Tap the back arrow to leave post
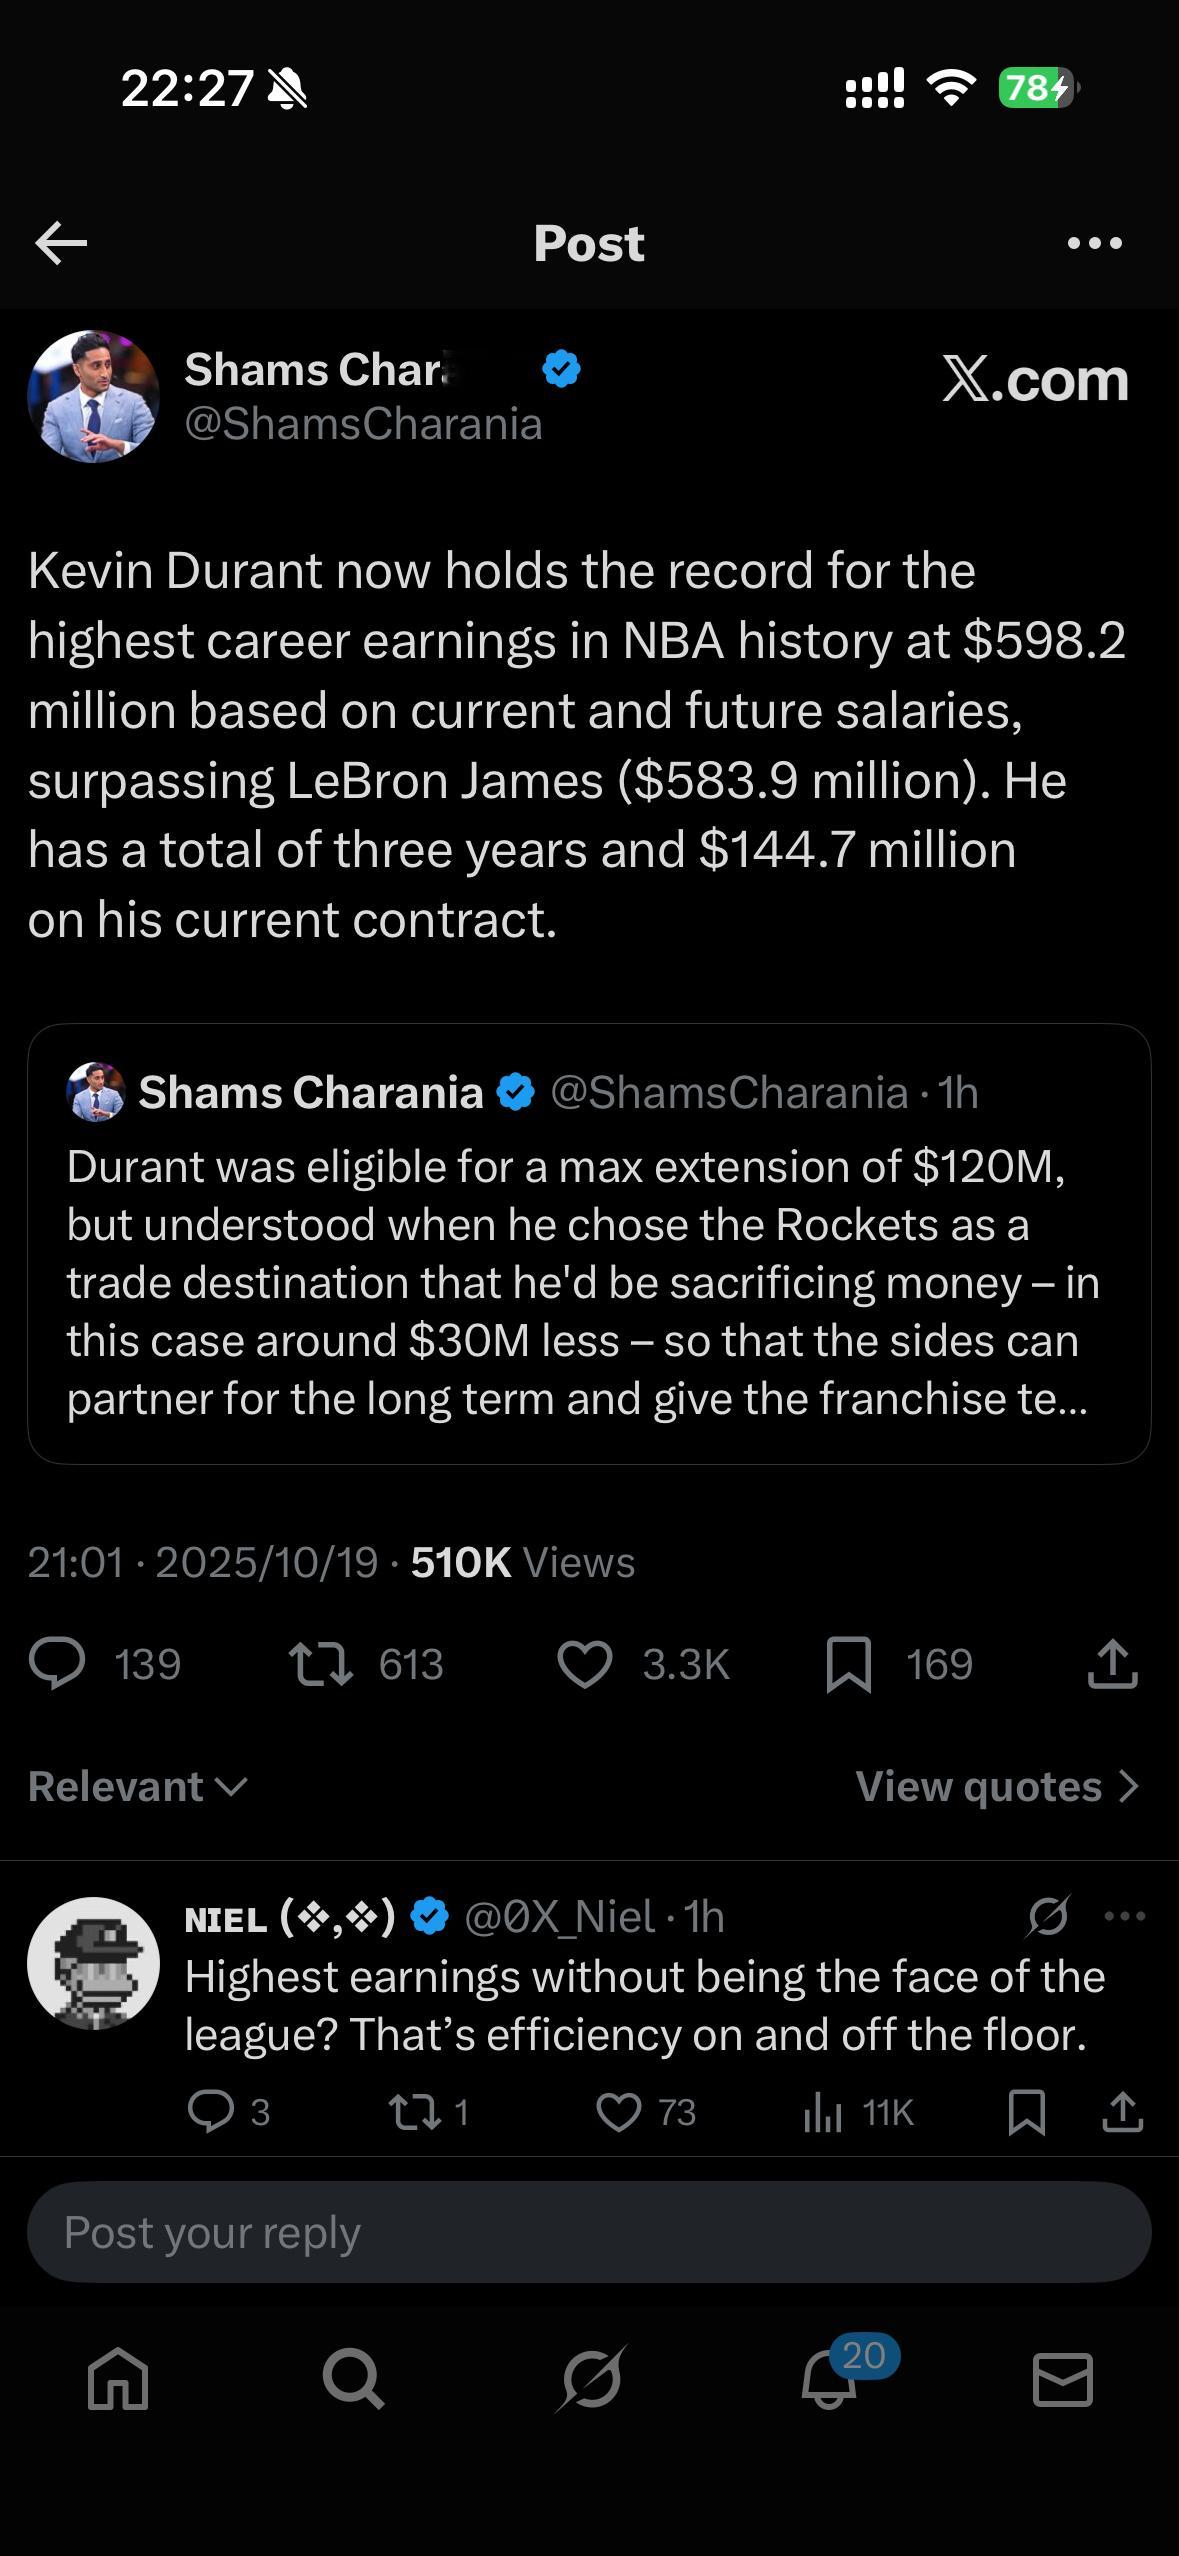The image size is (1179, 2556). [x=61, y=243]
